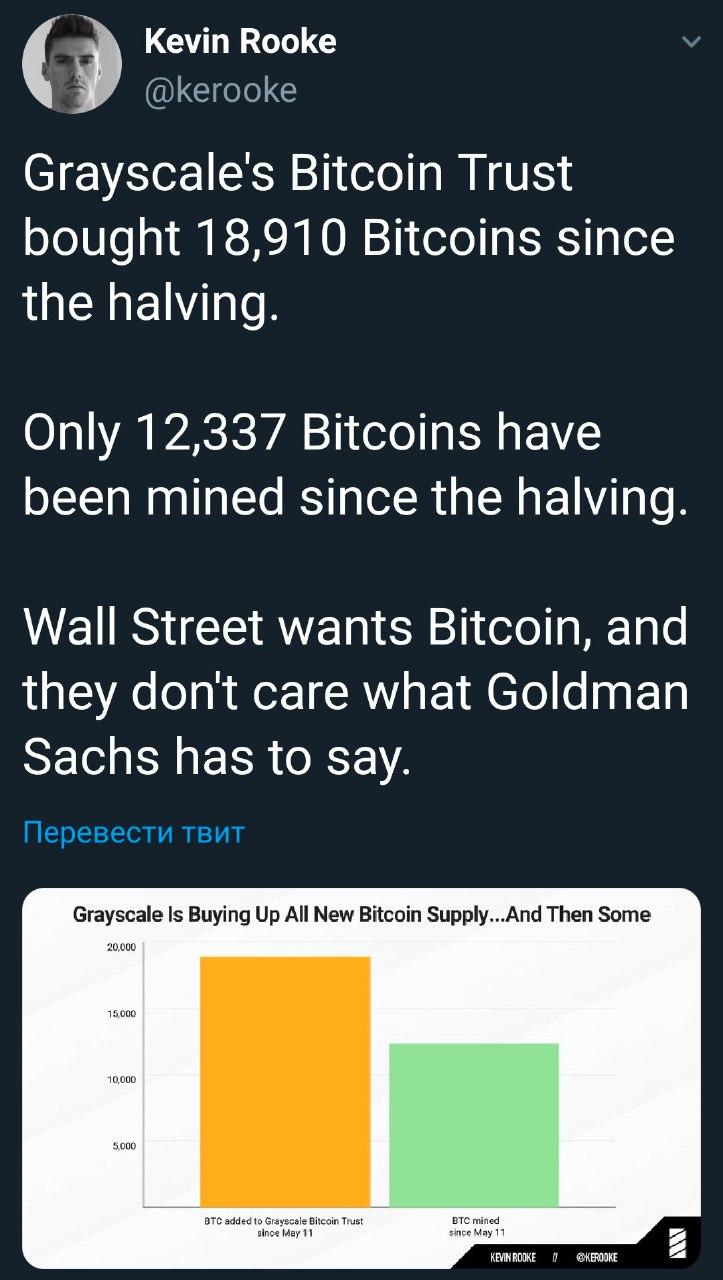
Task: Tap the Kevin Rooke display name
Action: coord(240,41)
